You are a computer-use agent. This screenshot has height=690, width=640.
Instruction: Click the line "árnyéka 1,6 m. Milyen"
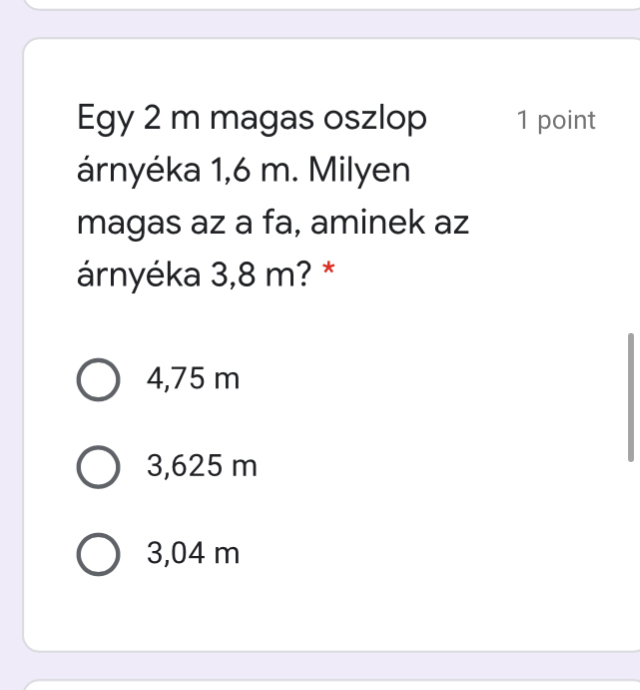[x=244, y=171]
